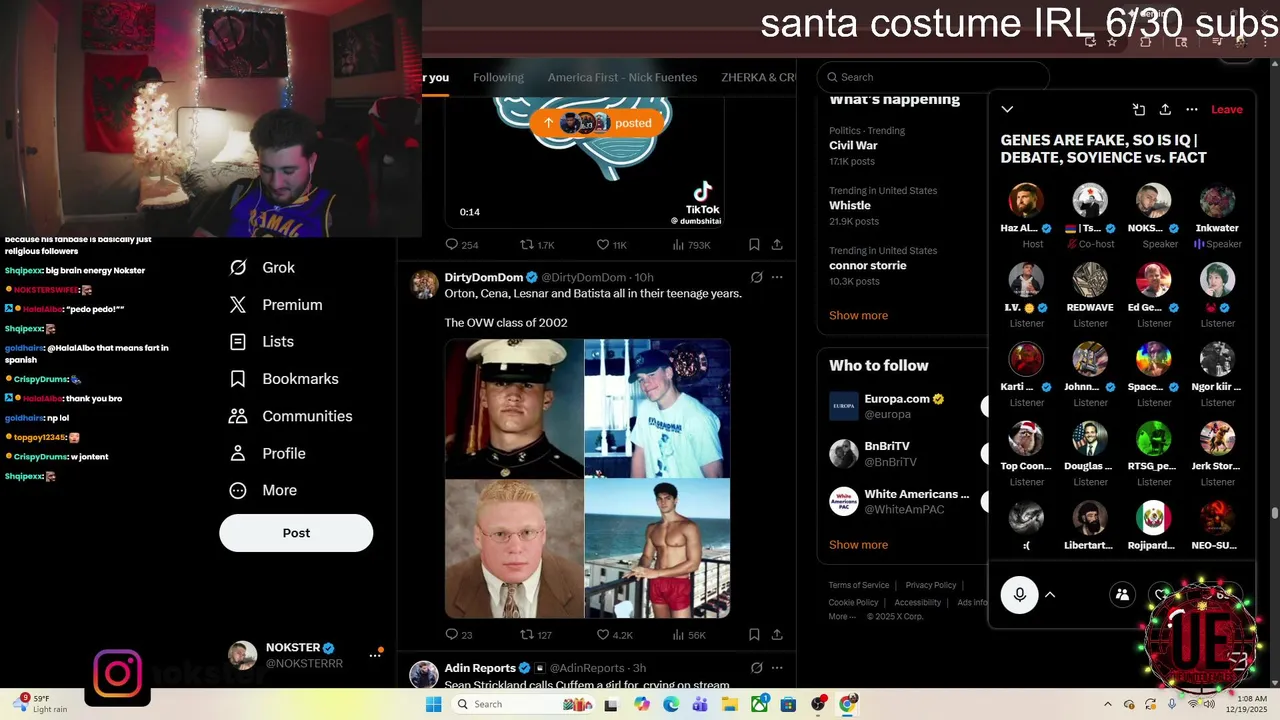Viewport: 1280px width, 720px height.
Task: Click the new posts 'posted' pill
Action: pos(598,123)
